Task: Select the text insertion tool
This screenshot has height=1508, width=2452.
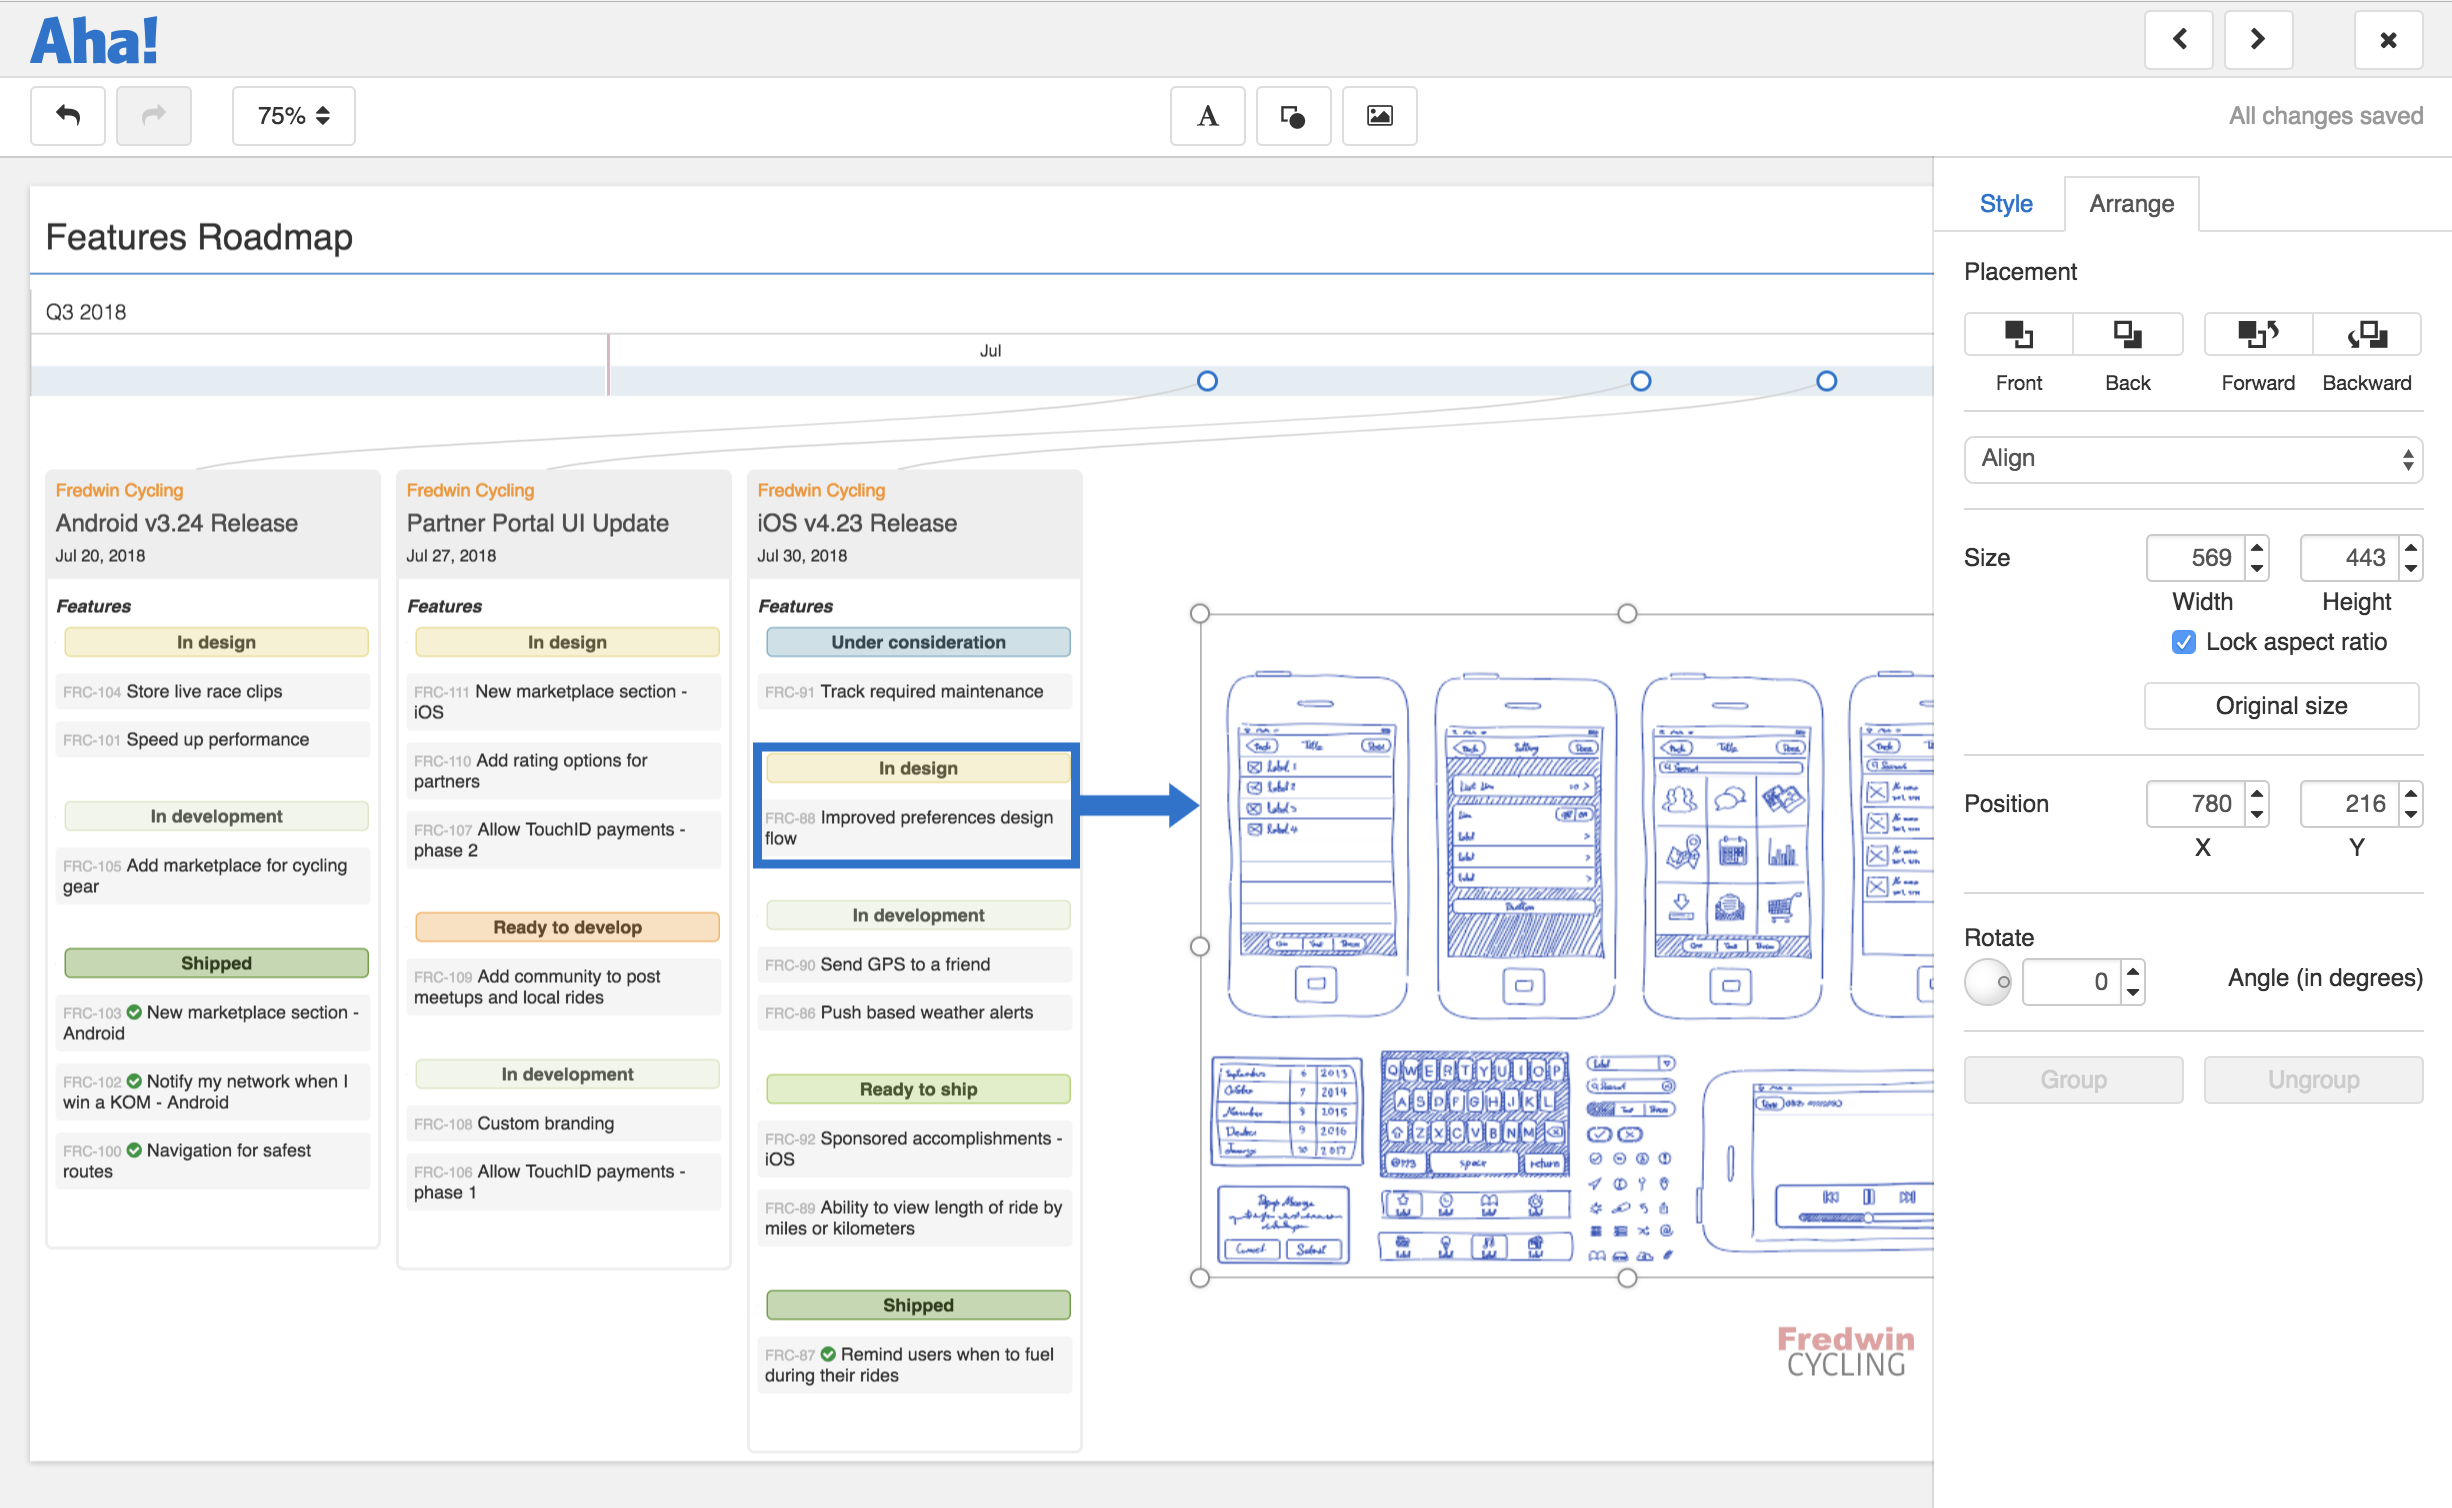Action: pyautogui.click(x=1207, y=115)
